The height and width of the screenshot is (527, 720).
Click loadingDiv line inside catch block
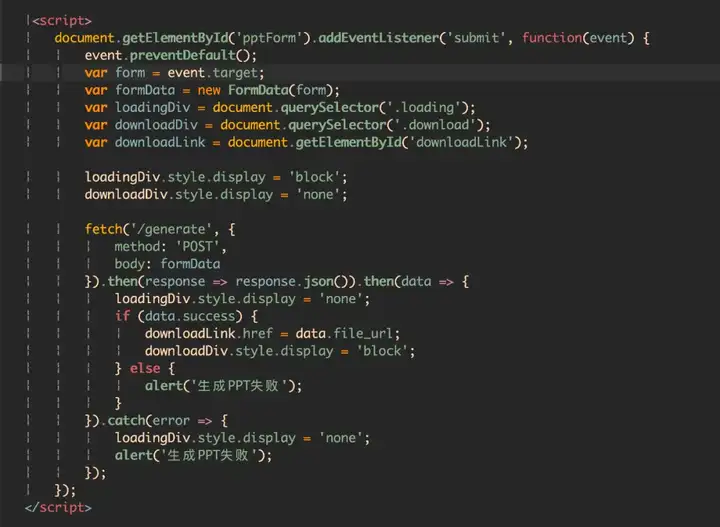pyautogui.click(x=242, y=438)
